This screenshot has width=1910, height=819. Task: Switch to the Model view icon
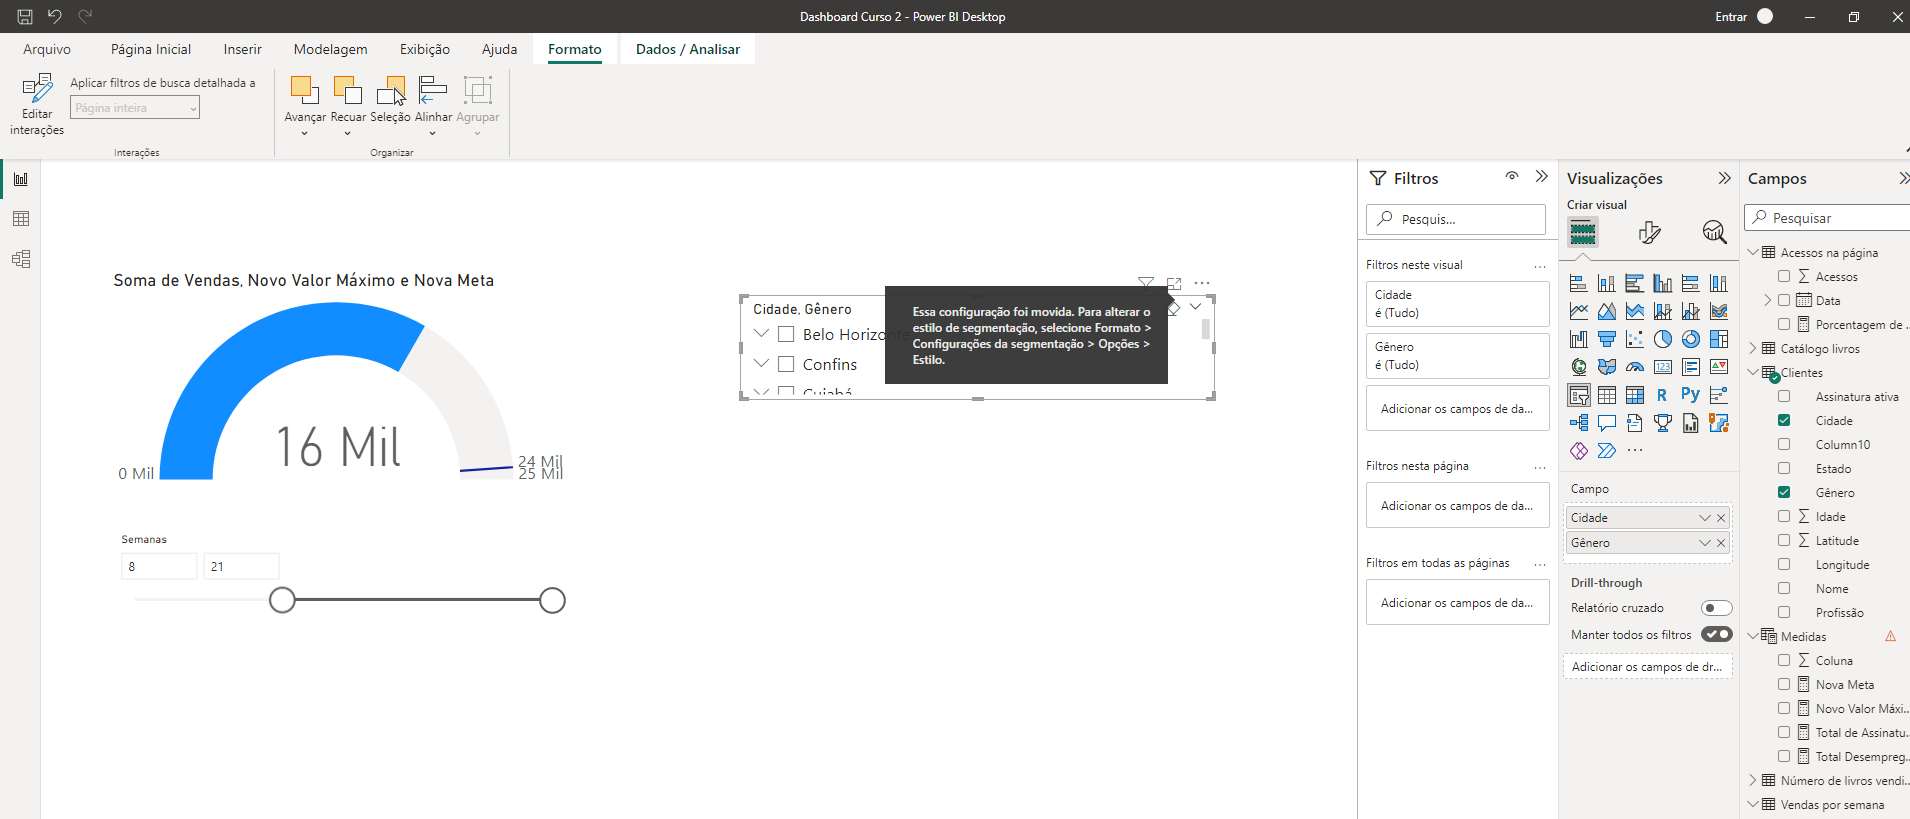[x=21, y=259]
